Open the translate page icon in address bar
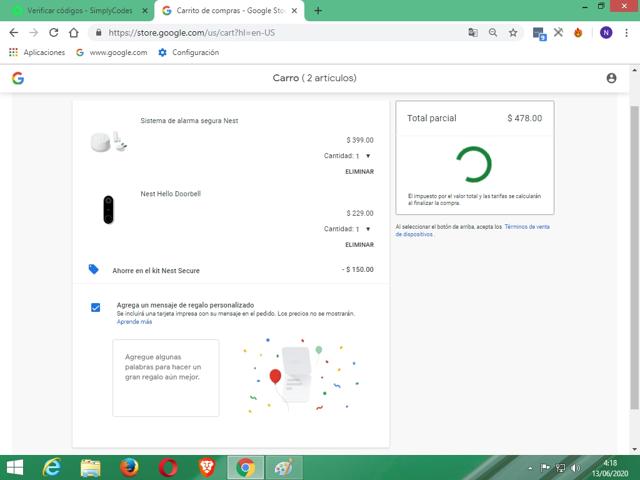The image size is (640, 480). click(x=473, y=33)
